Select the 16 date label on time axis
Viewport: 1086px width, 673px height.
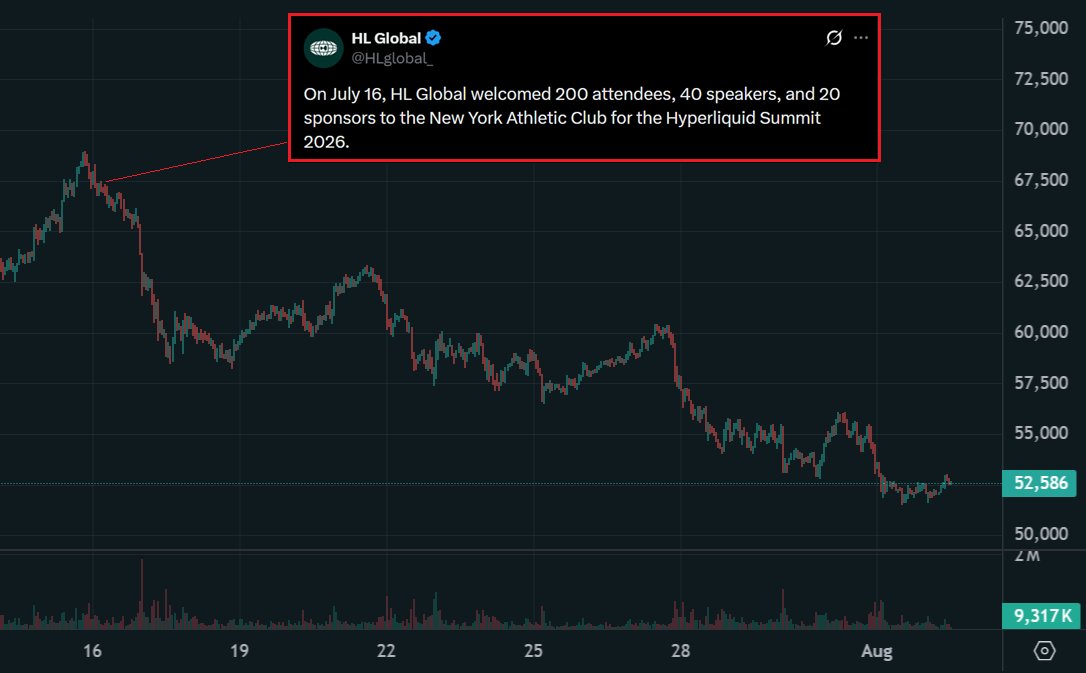click(x=92, y=651)
